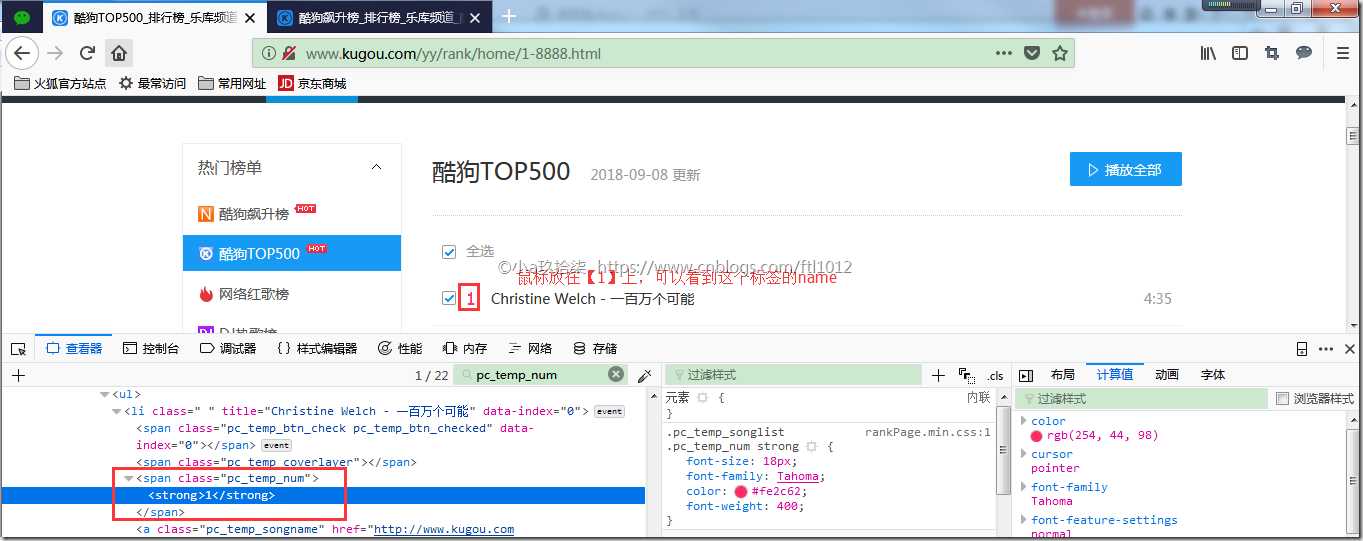Enable 浏览器样式 browser styles checkbox
The height and width of the screenshot is (541, 1363).
pos(1283,399)
